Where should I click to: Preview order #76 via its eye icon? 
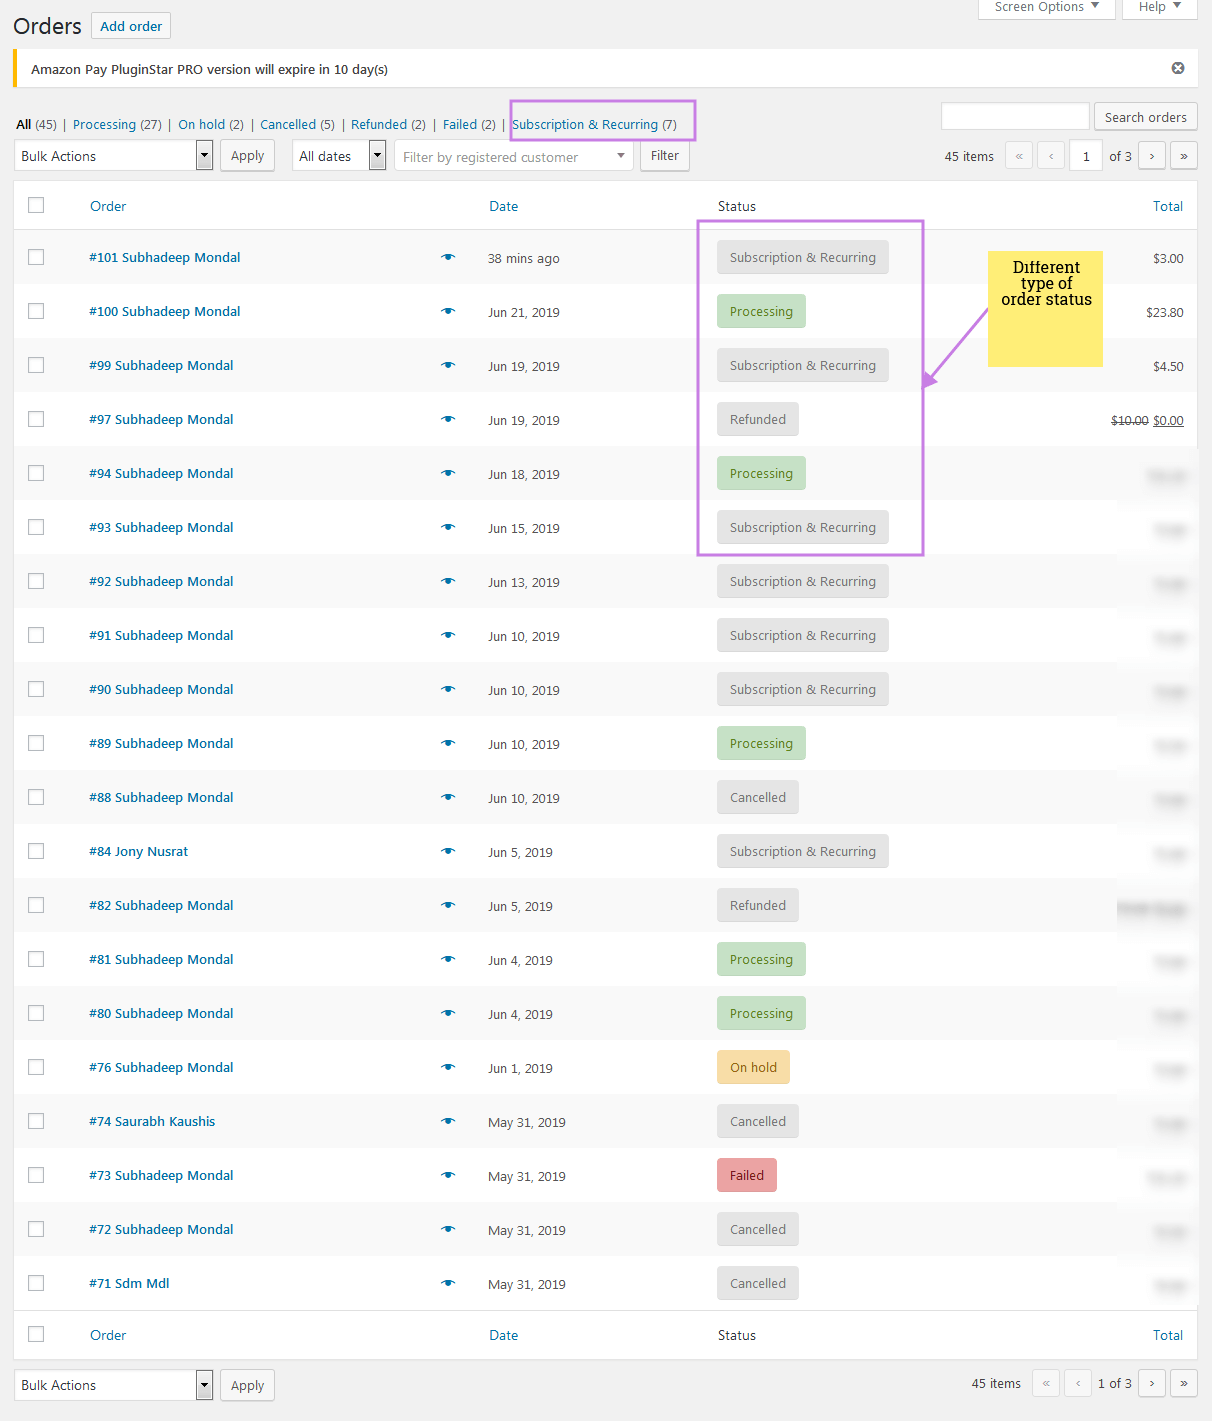[448, 1067]
